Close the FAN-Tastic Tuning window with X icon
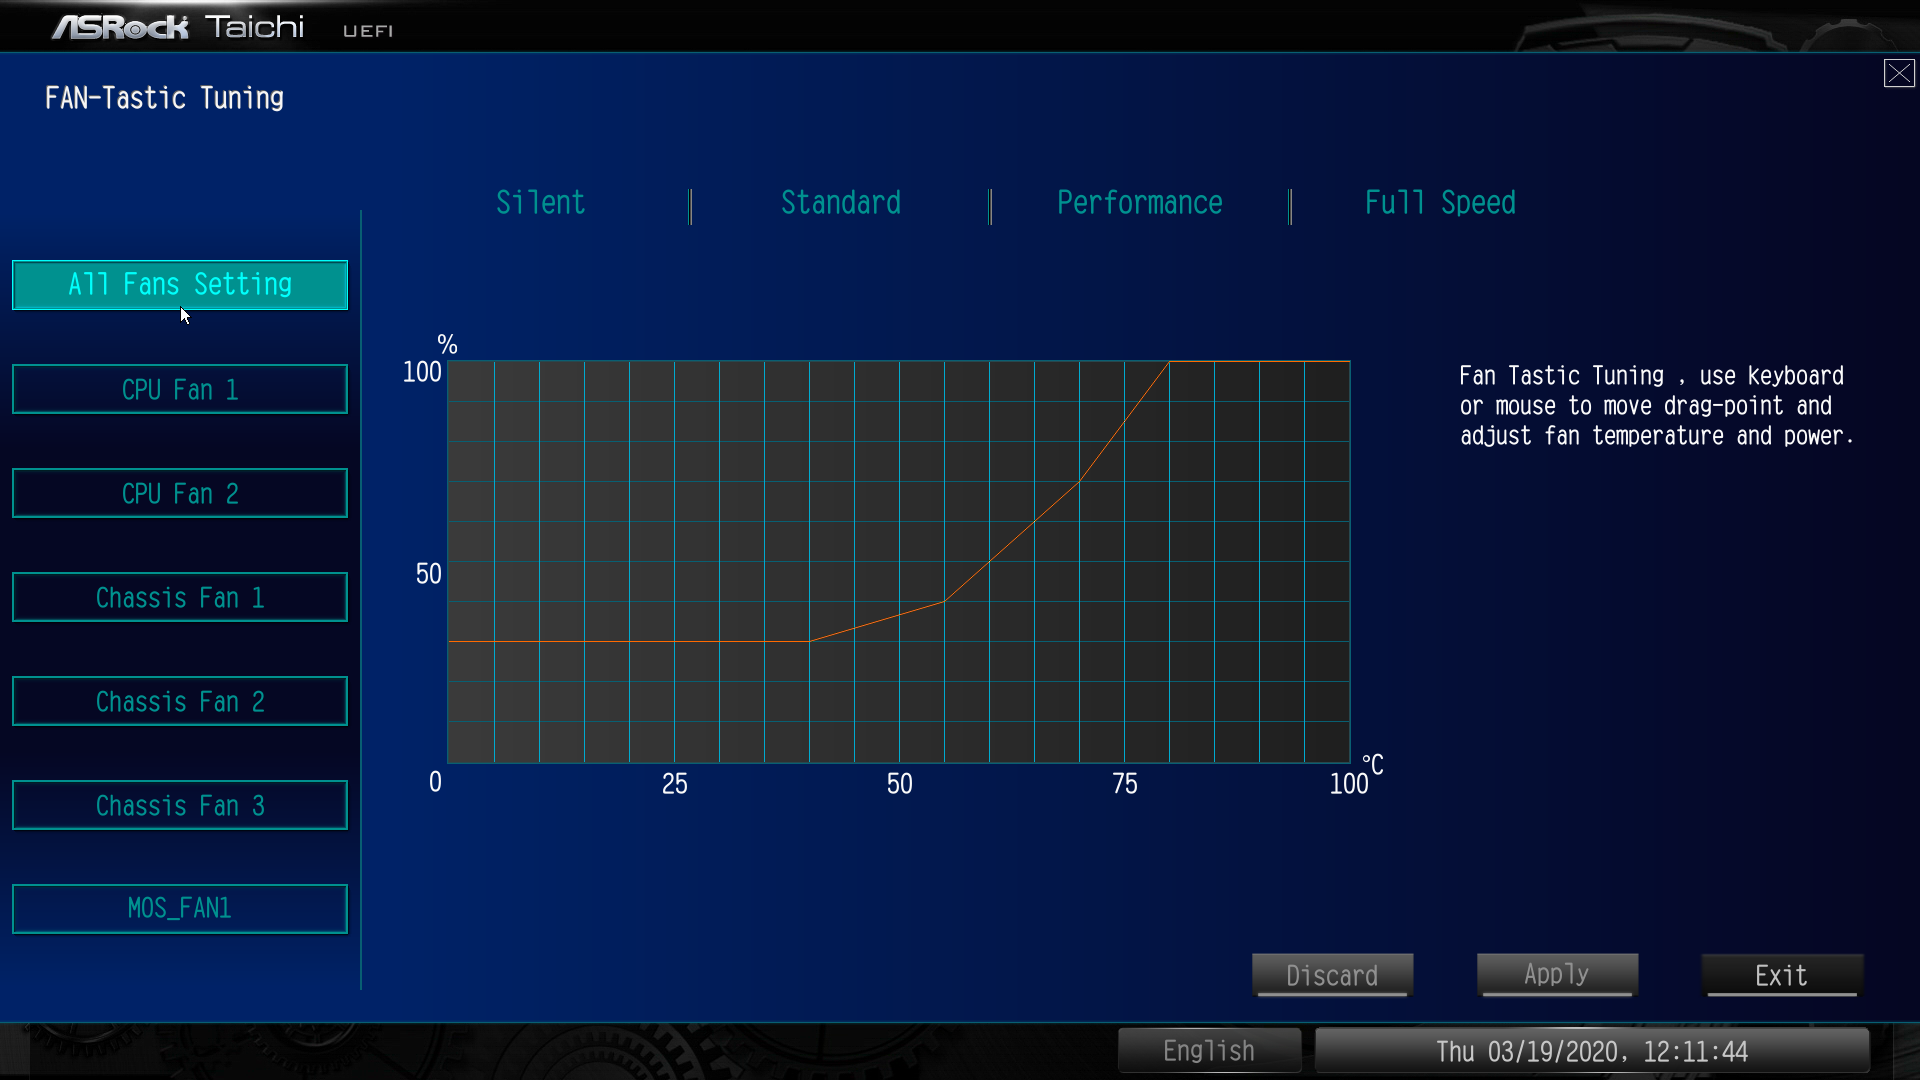 point(1898,73)
